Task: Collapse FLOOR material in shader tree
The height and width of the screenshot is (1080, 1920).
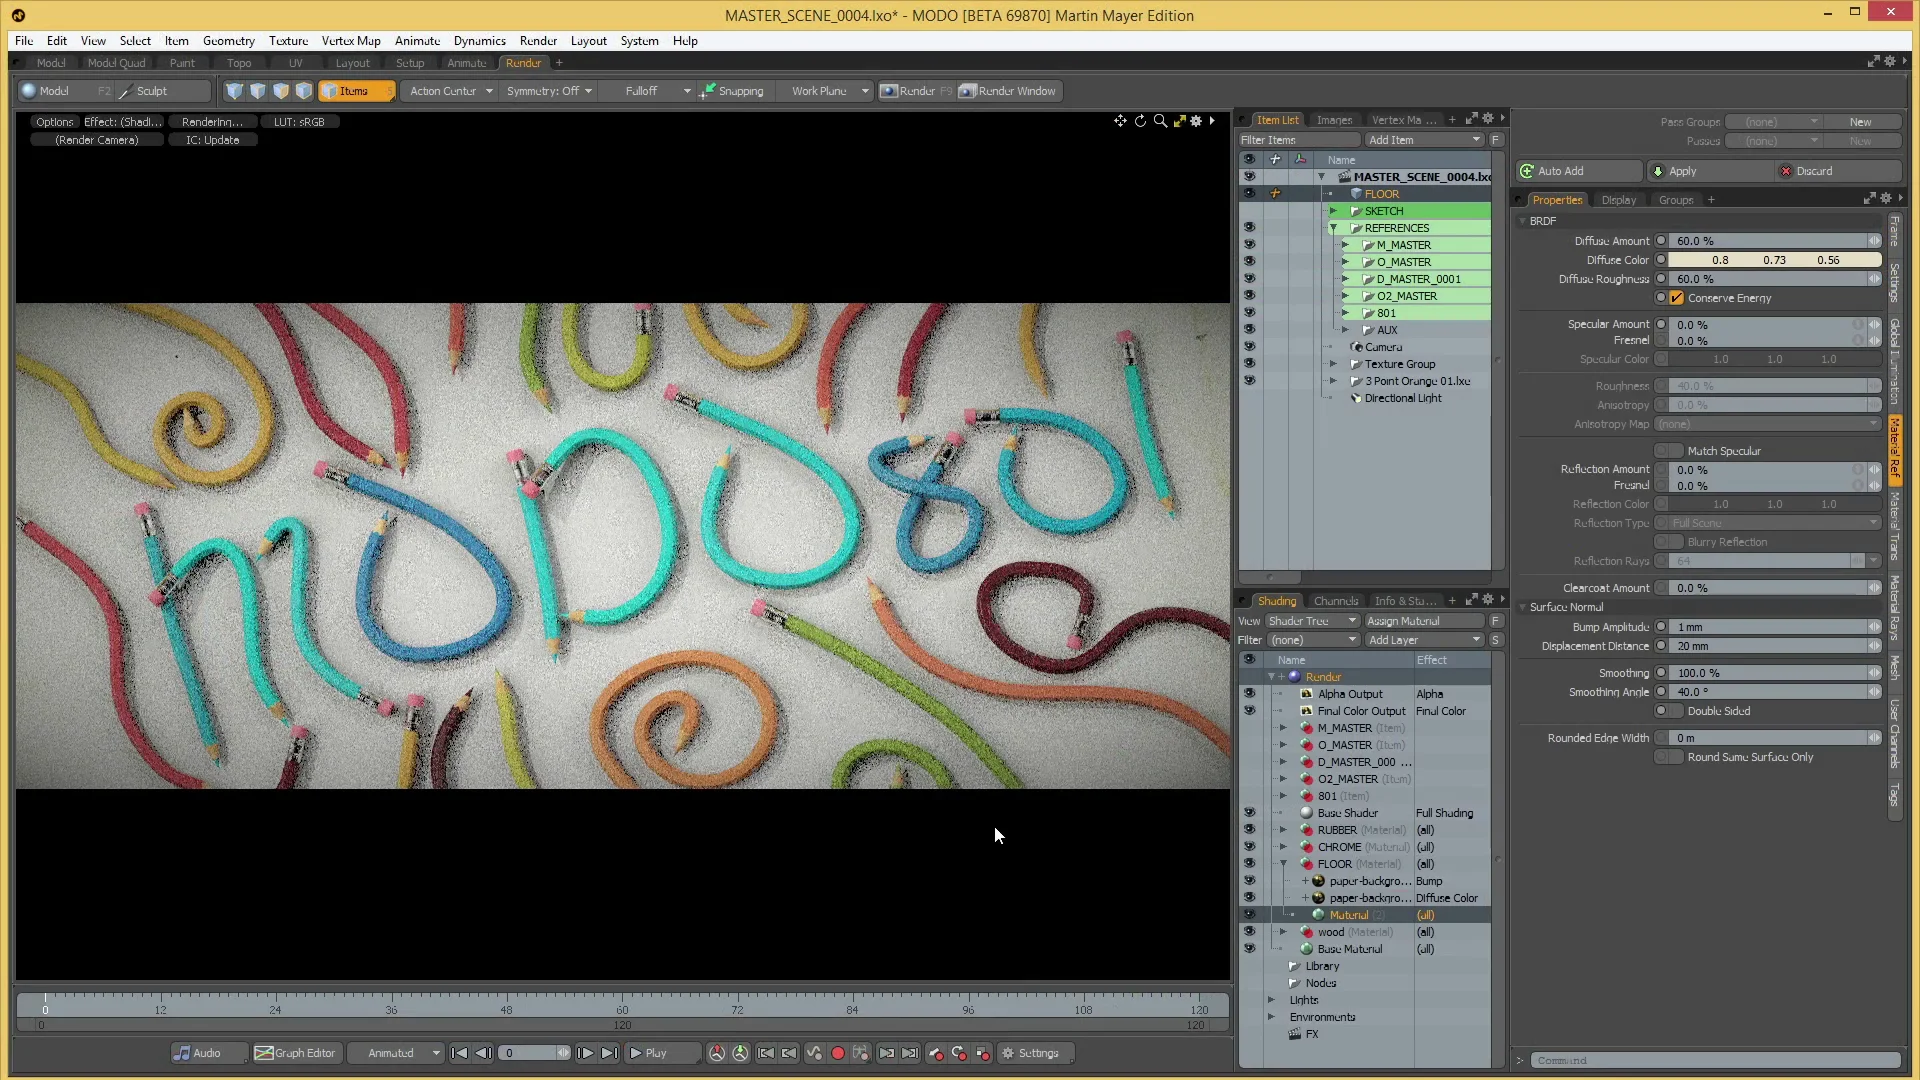Action: click(x=1283, y=864)
